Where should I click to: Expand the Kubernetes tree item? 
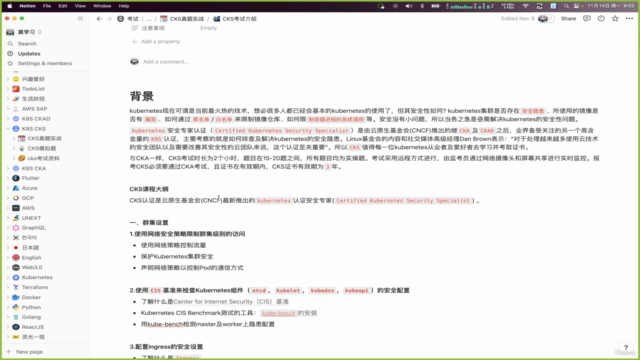coord(8,277)
